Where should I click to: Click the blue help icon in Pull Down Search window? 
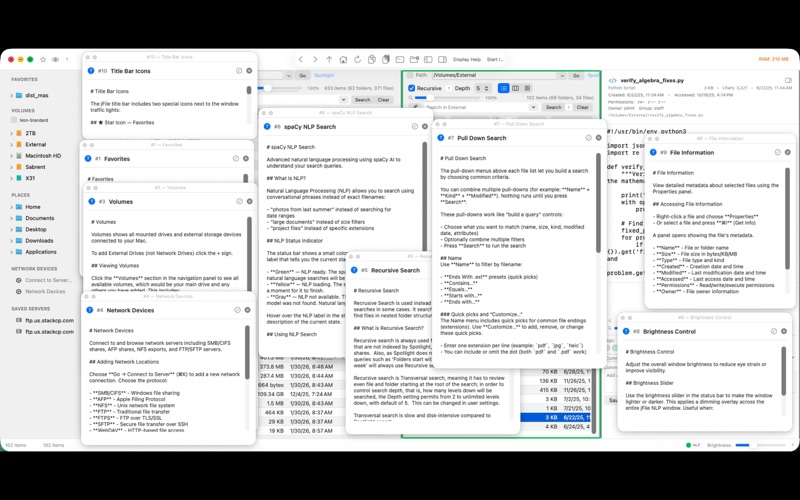coord(440,138)
